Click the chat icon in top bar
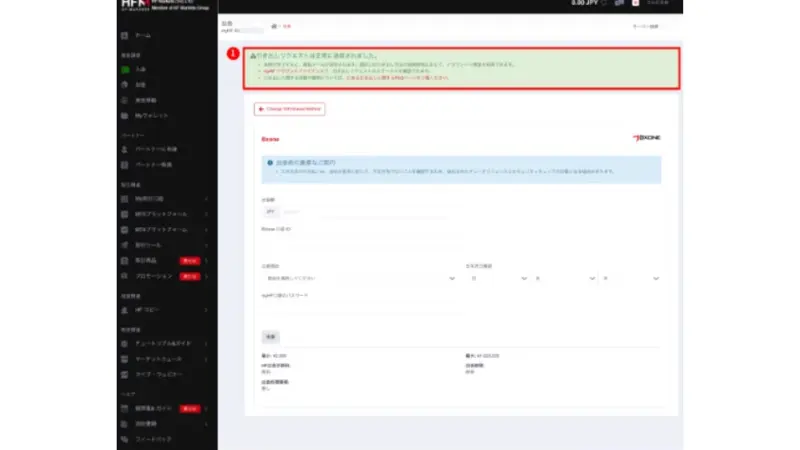Image resolution: width=800 pixels, height=450 pixels. click(619, 6)
